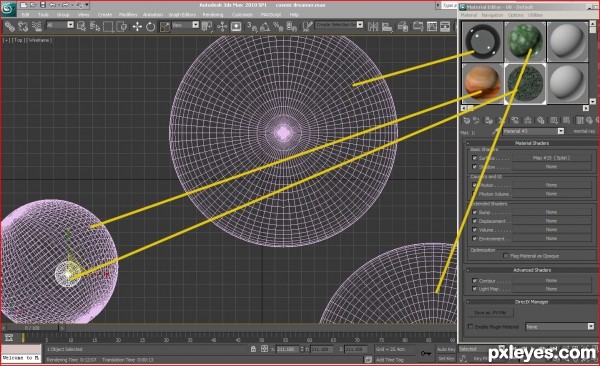Activate the Select and Scale tool
Viewport: 600px width, 366px height.
pos(165,26)
